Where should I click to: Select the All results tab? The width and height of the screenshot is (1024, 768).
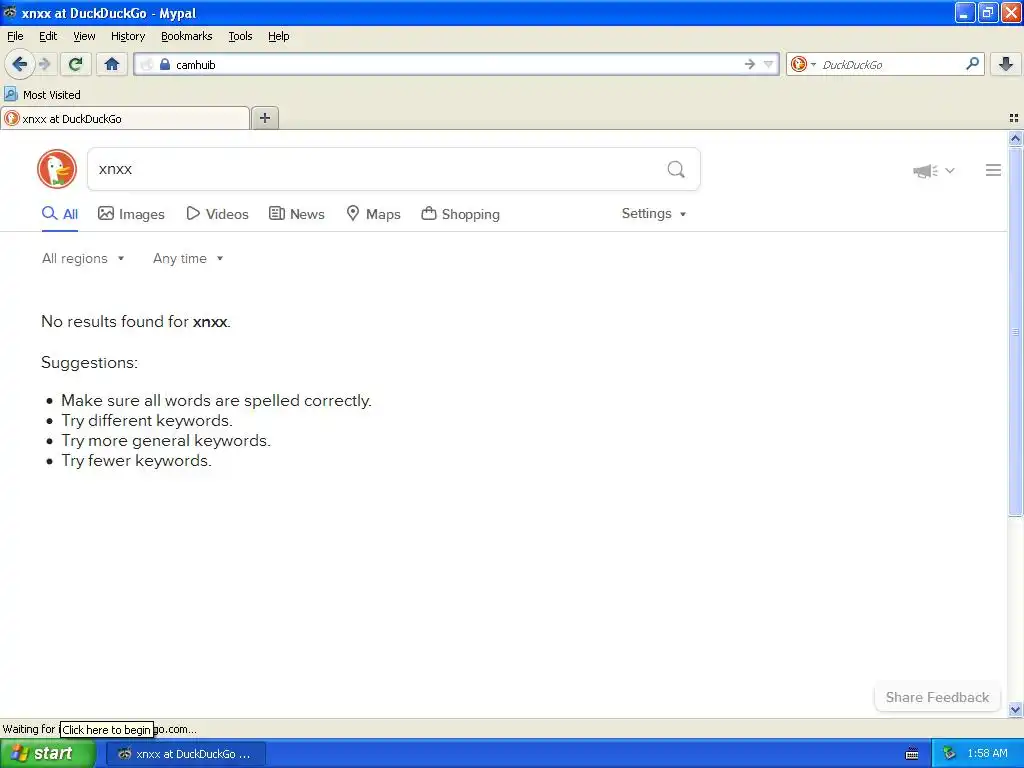[60, 214]
